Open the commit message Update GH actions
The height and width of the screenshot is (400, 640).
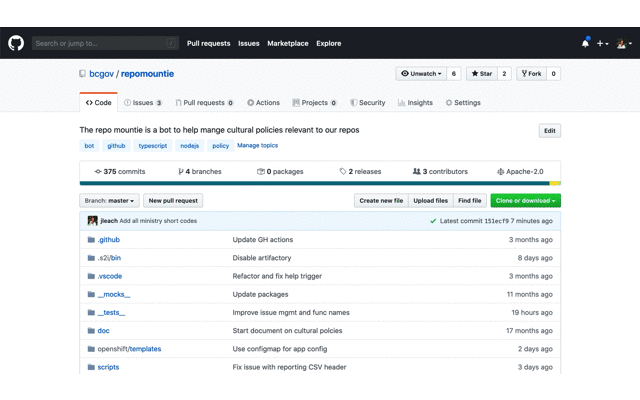263,240
